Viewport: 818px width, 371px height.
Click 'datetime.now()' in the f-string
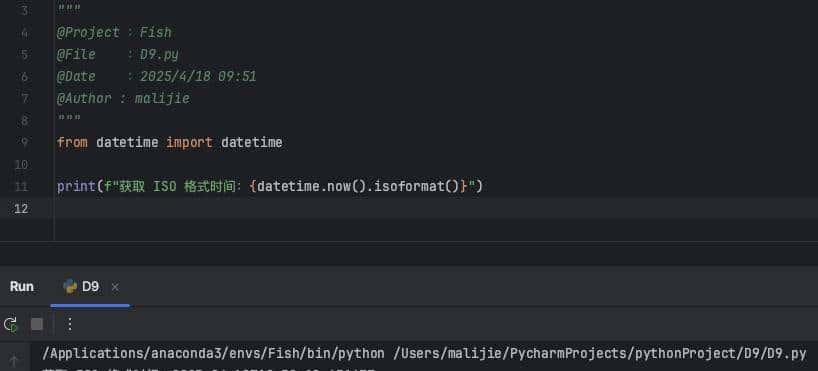click(312, 186)
